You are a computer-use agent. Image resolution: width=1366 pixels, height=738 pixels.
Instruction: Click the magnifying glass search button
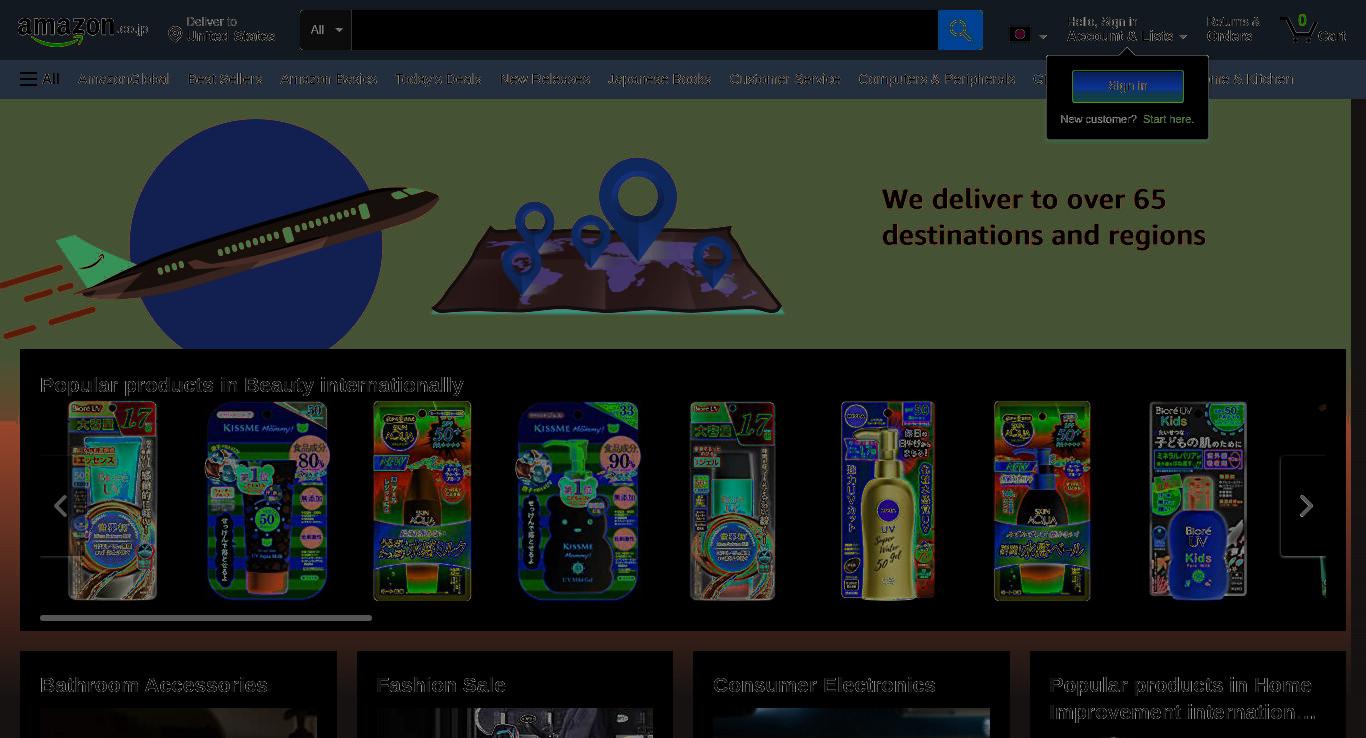click(960, 30)
